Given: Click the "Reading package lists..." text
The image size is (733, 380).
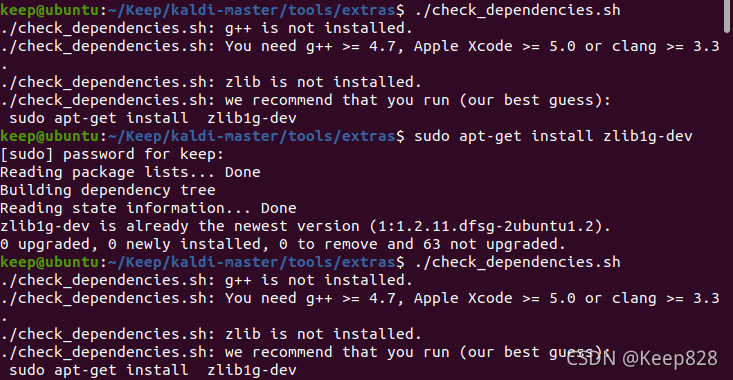Looking at the screenshot, I should [108, 172].
